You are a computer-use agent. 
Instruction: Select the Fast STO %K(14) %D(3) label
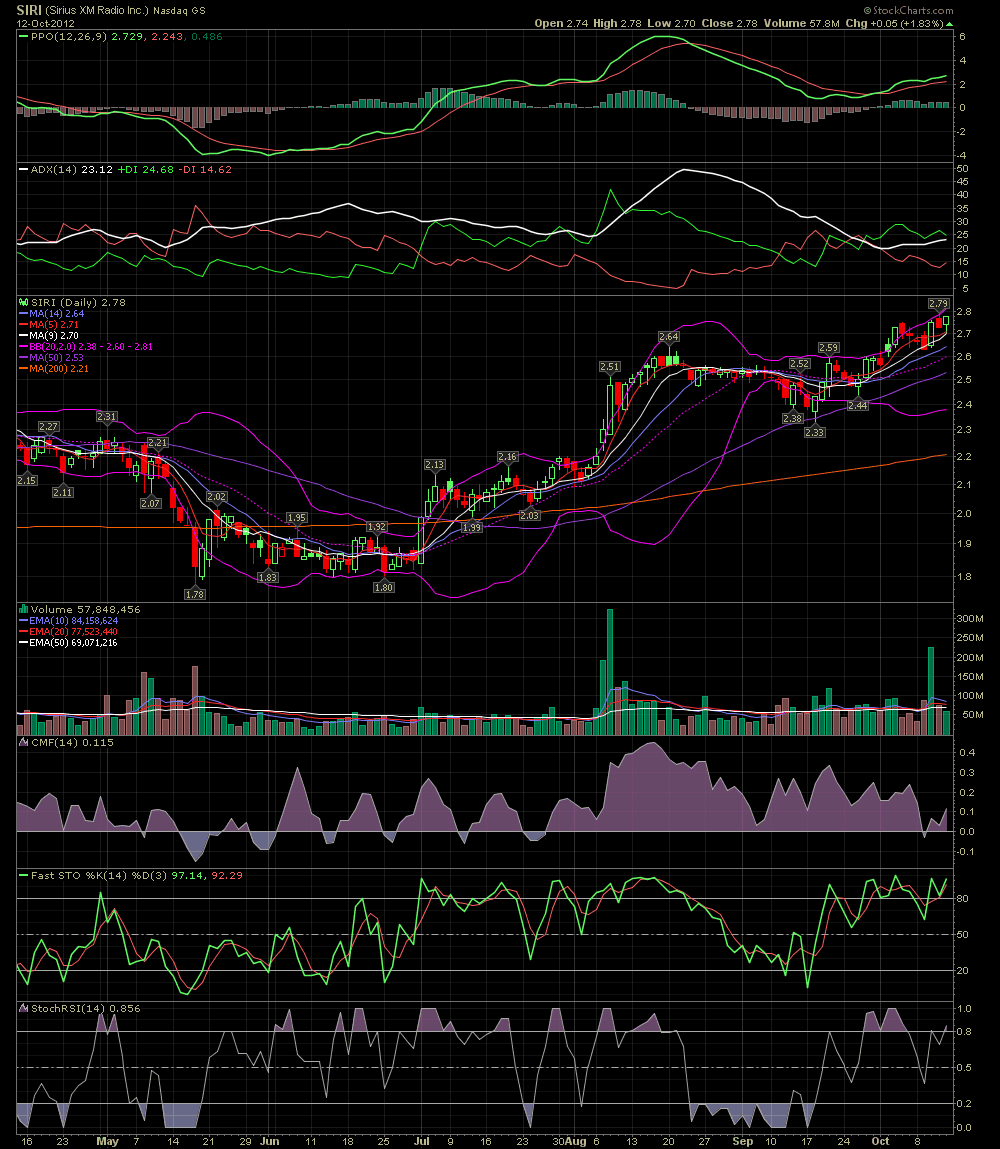[x=100, y=876]
